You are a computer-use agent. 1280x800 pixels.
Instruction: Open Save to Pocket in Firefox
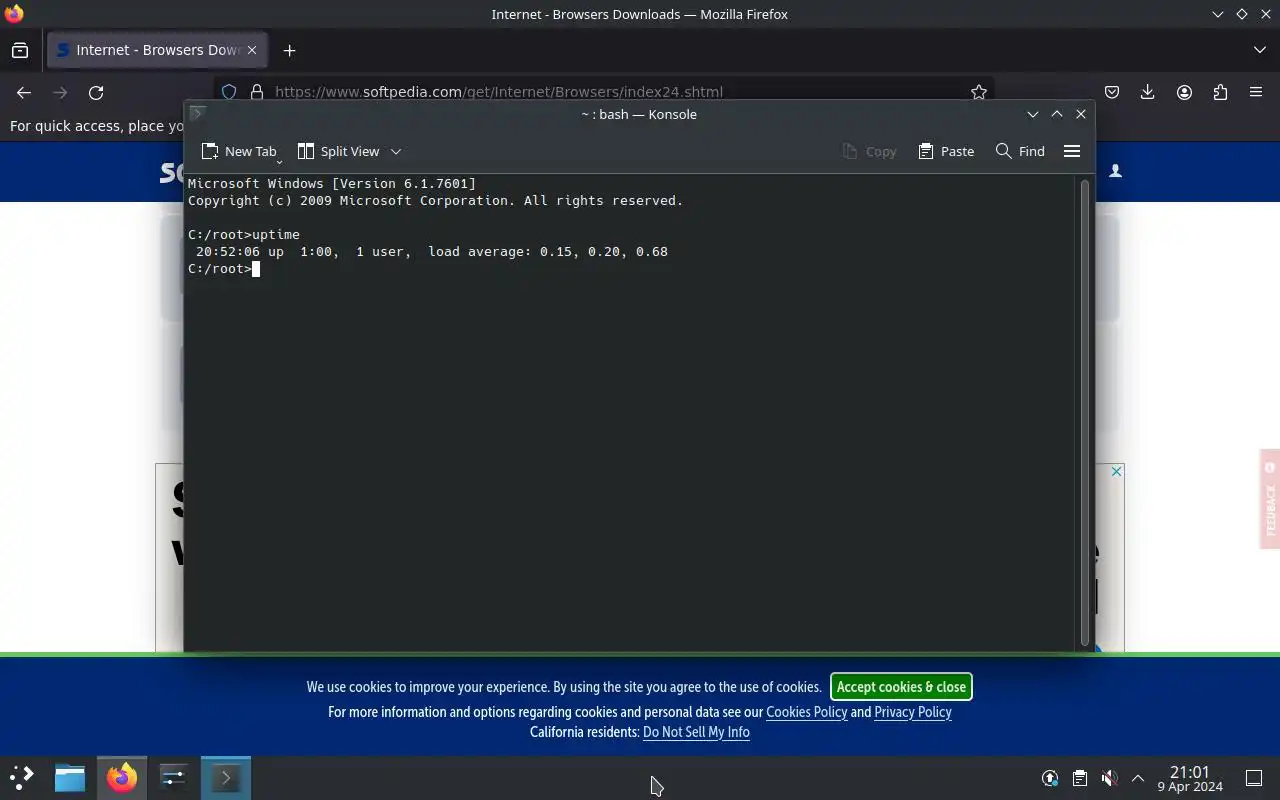[1112, 92]
